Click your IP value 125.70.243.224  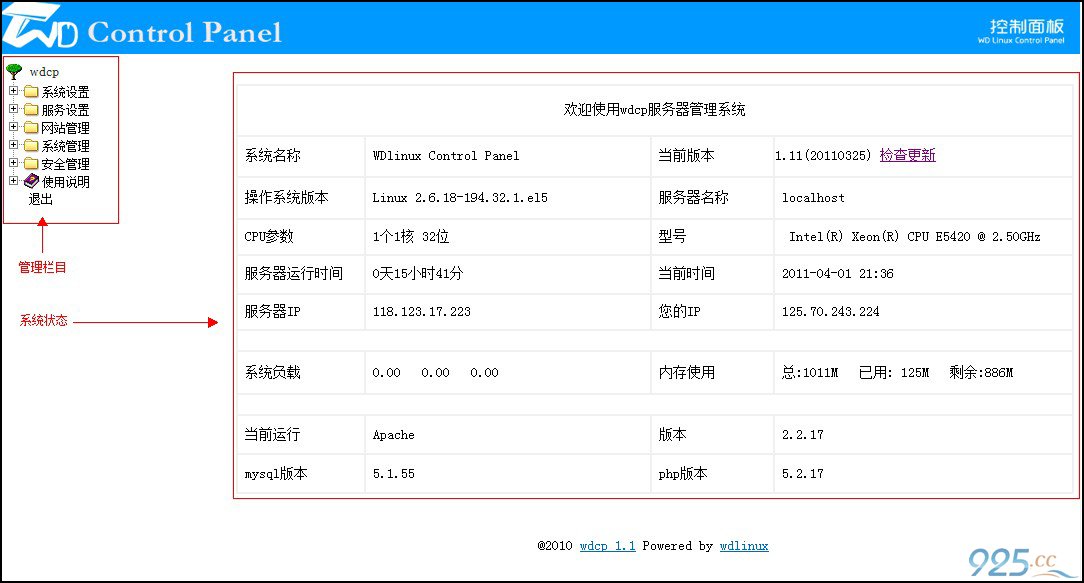click(830, 311)
